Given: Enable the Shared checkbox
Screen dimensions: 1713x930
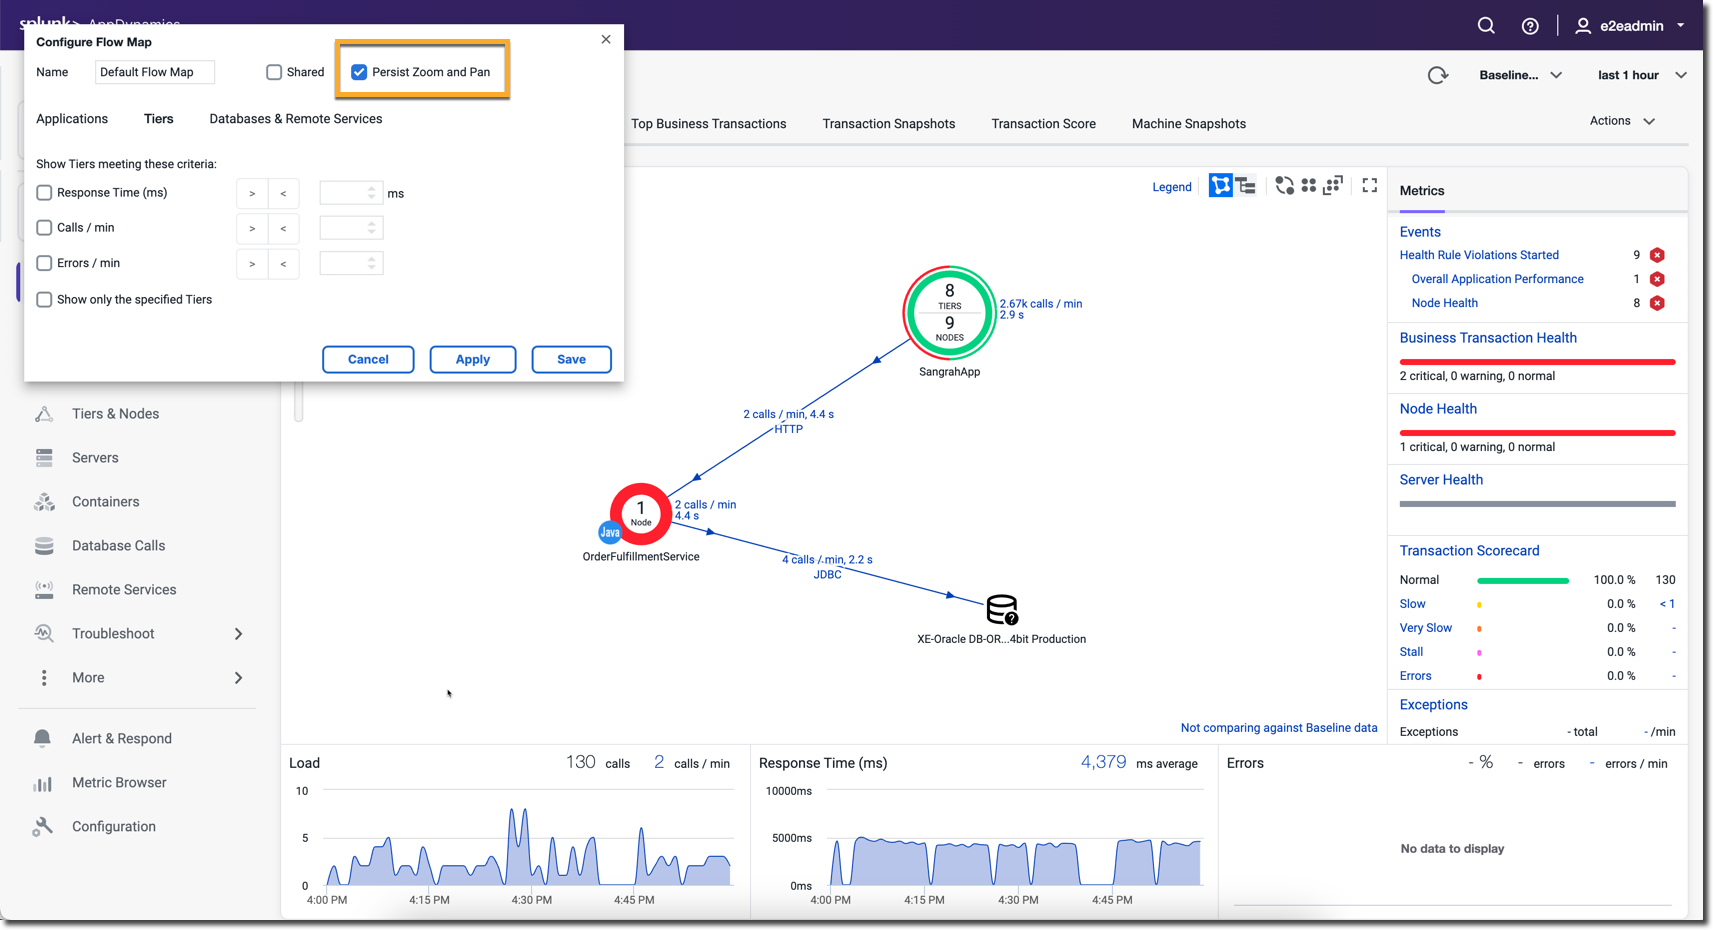Looking at the screenshot, I should click(274, 72).
